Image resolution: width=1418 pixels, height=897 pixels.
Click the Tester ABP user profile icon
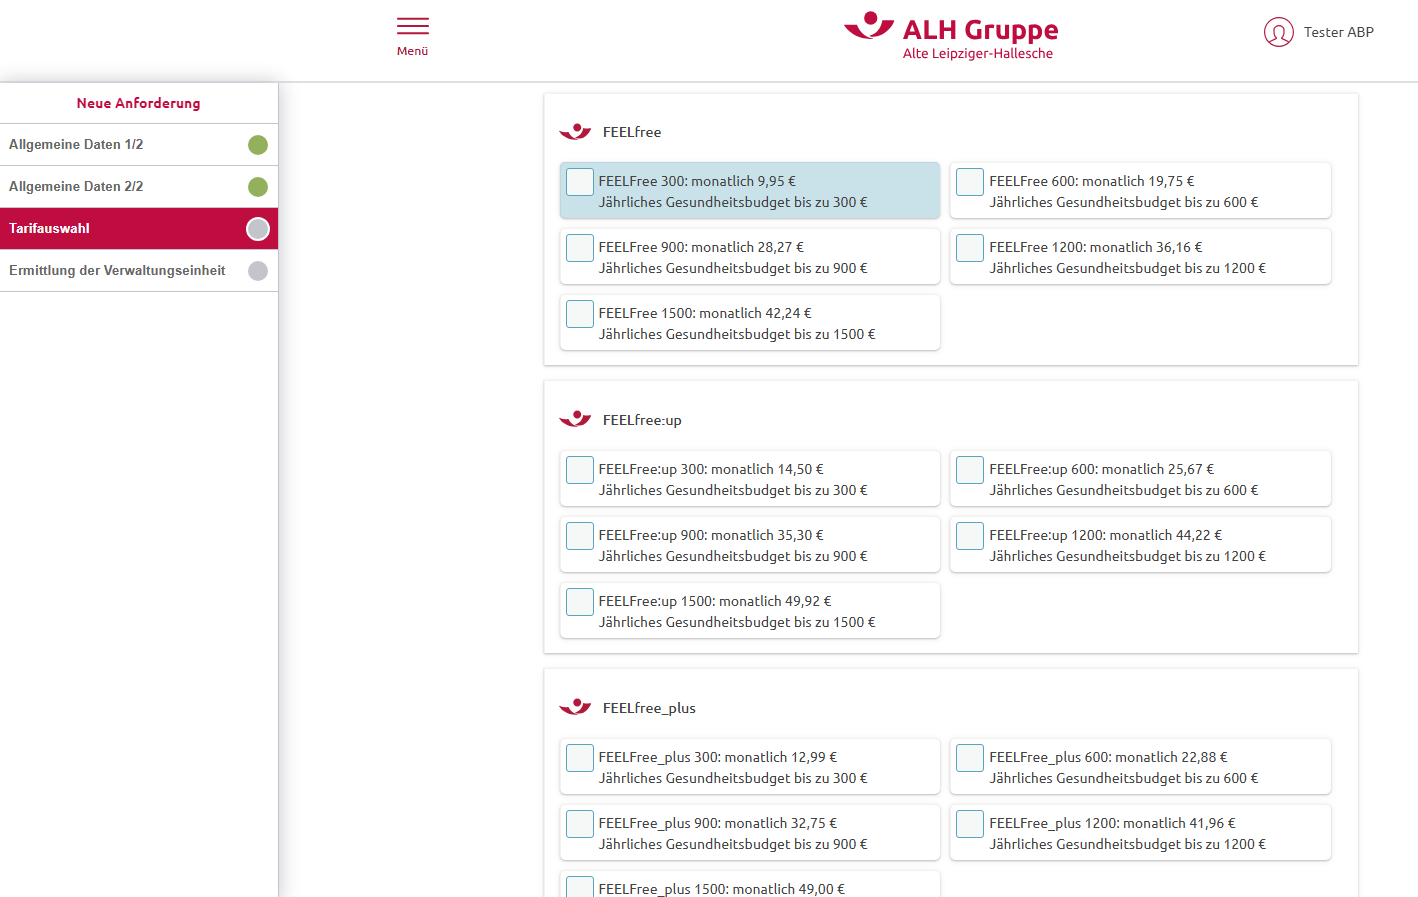click(x=1278, y=32)
